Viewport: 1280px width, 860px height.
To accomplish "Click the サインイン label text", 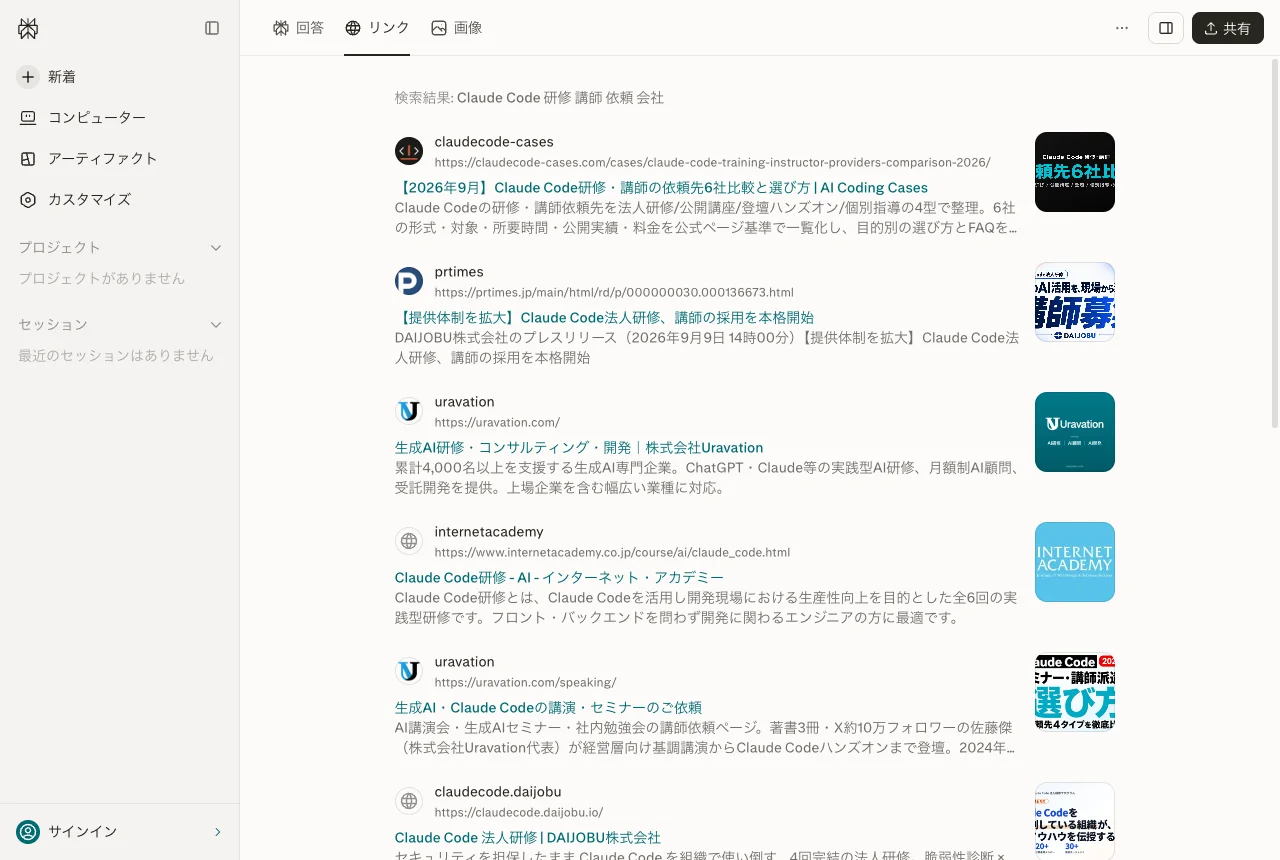I will pos(83,832).
